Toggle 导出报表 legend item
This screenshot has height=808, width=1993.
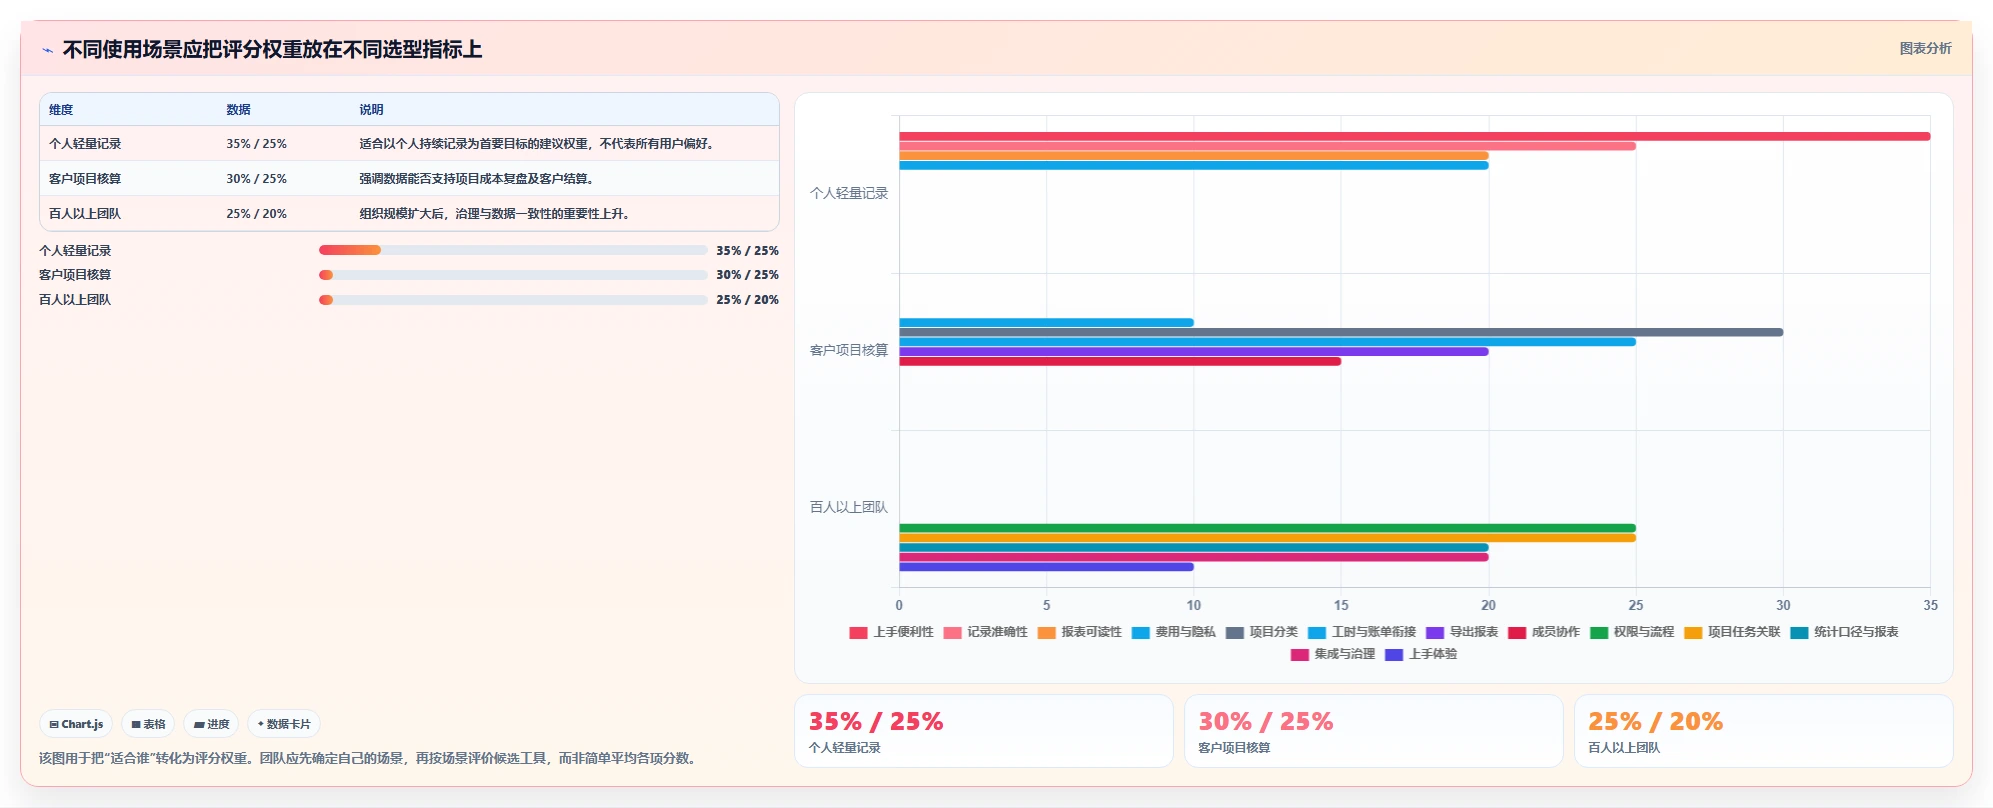tap(1462, 632)
